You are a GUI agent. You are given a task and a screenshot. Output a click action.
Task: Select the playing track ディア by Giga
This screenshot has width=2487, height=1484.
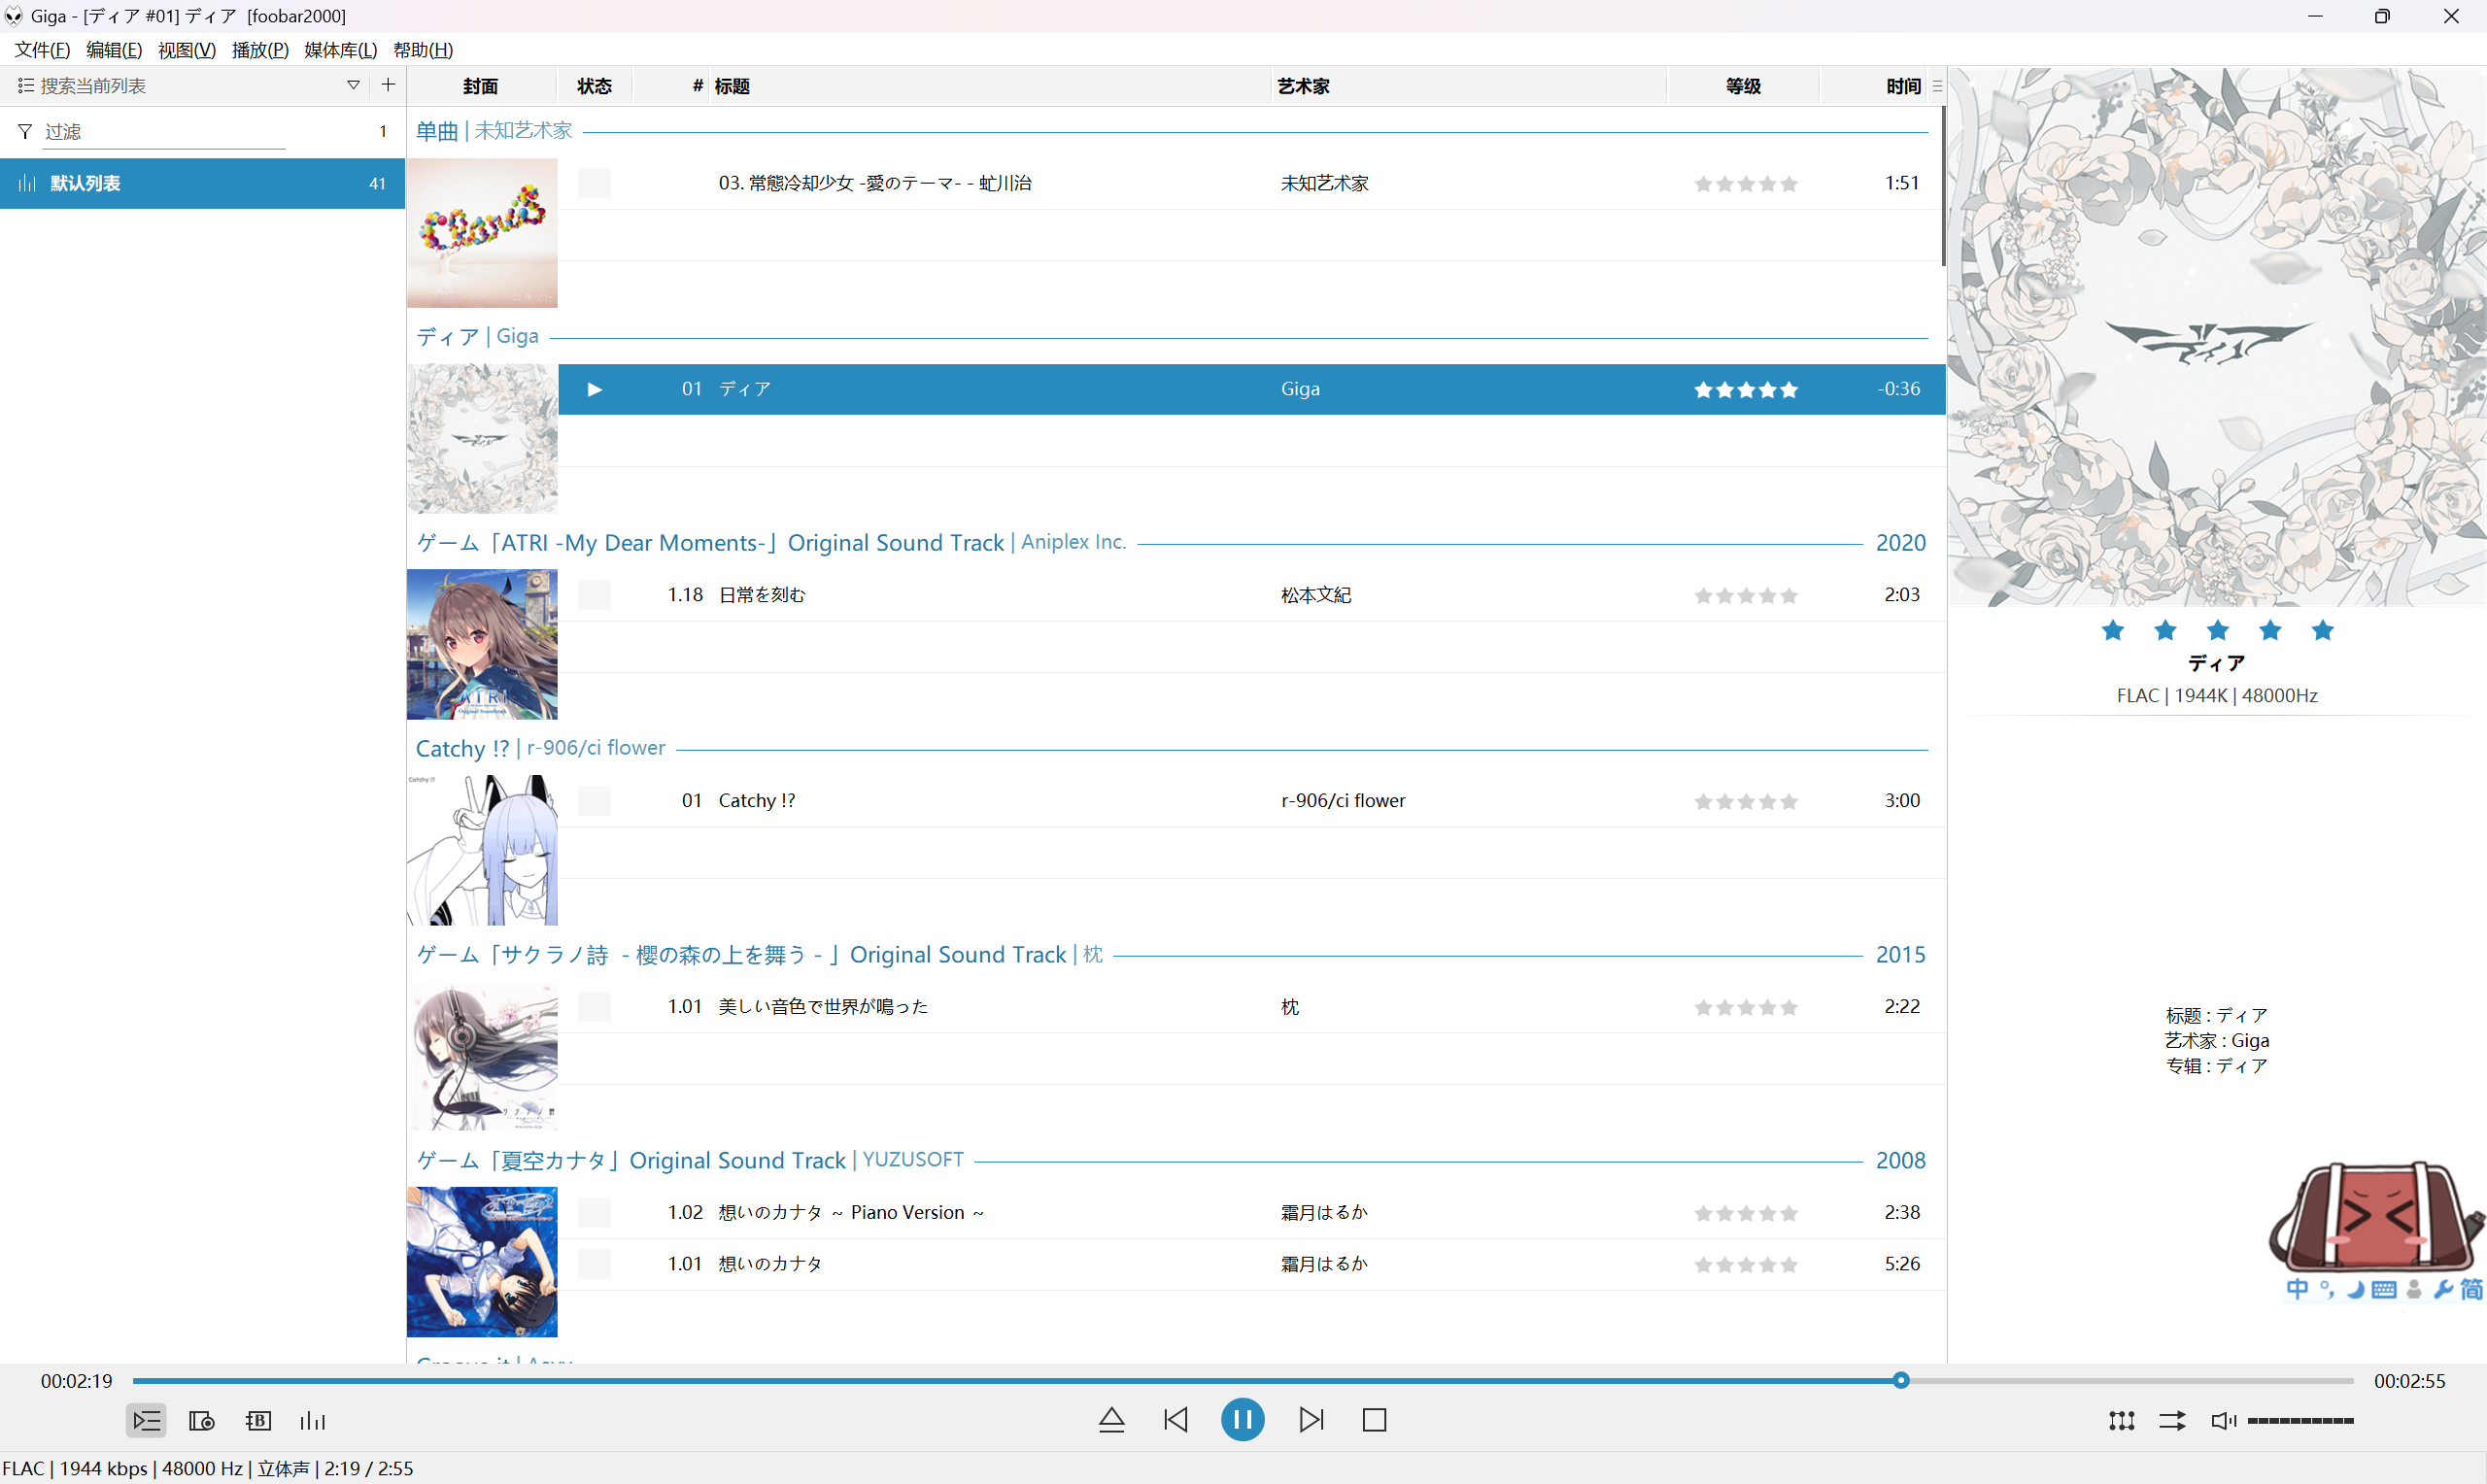(x=1251, y=389)
